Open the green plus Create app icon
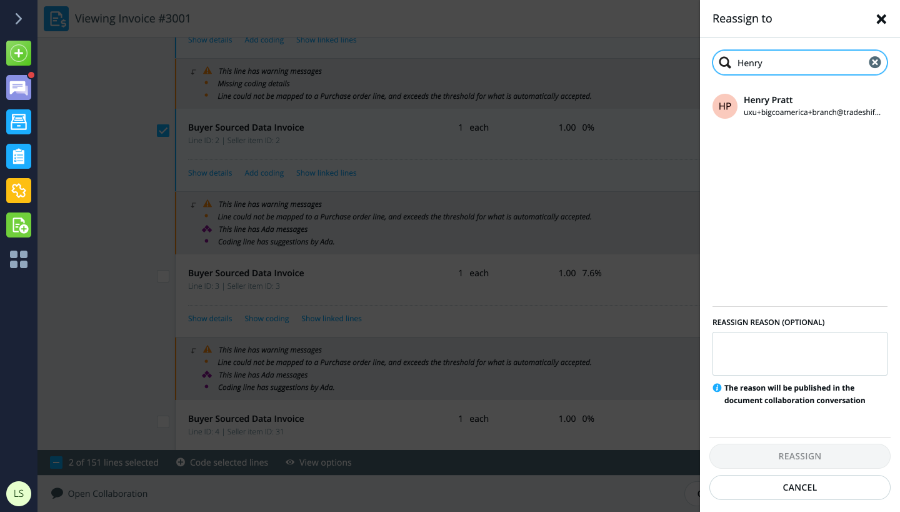The width and height of the screenshot is (900, 512). 18,53
